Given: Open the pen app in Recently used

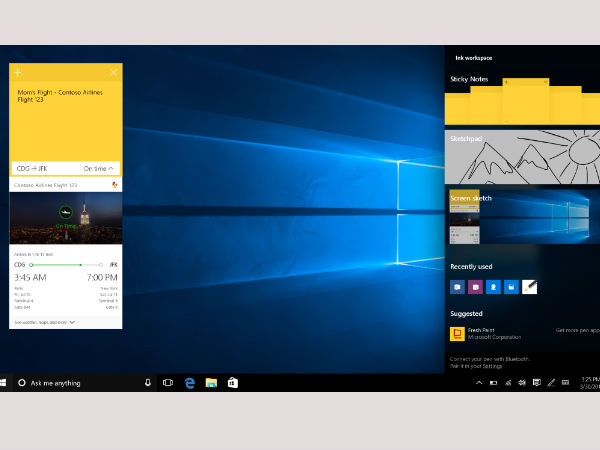Looking at the screenshot, I should coord(529,287).
